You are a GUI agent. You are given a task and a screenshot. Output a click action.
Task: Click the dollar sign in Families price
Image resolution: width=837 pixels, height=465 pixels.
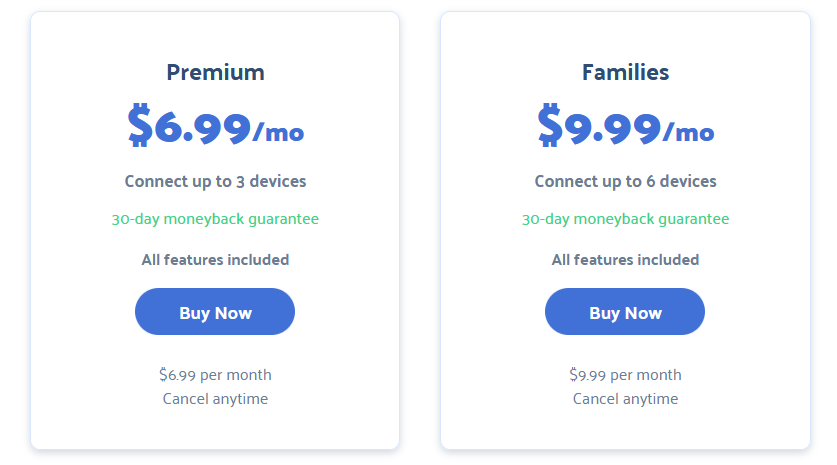(550, 125)
